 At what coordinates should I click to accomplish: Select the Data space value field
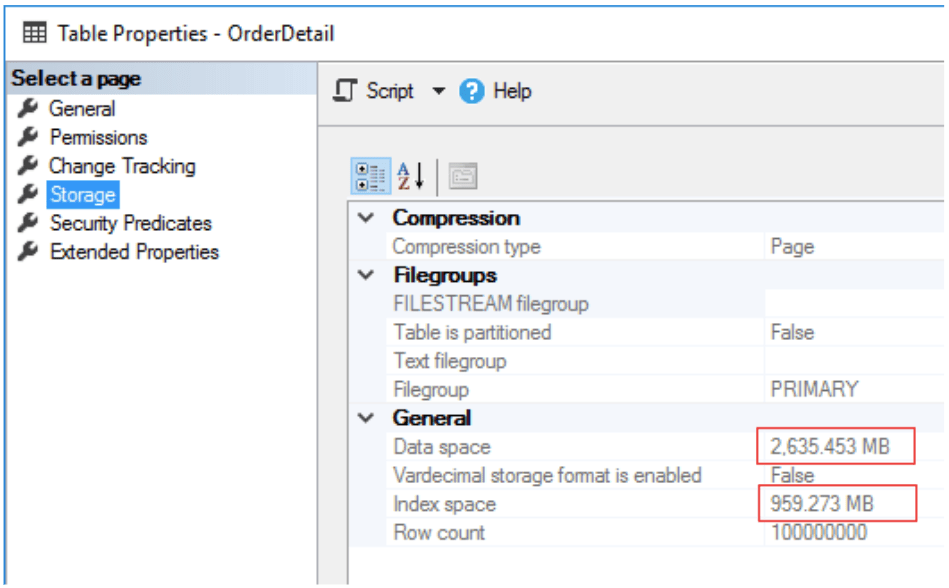[835, 447]
